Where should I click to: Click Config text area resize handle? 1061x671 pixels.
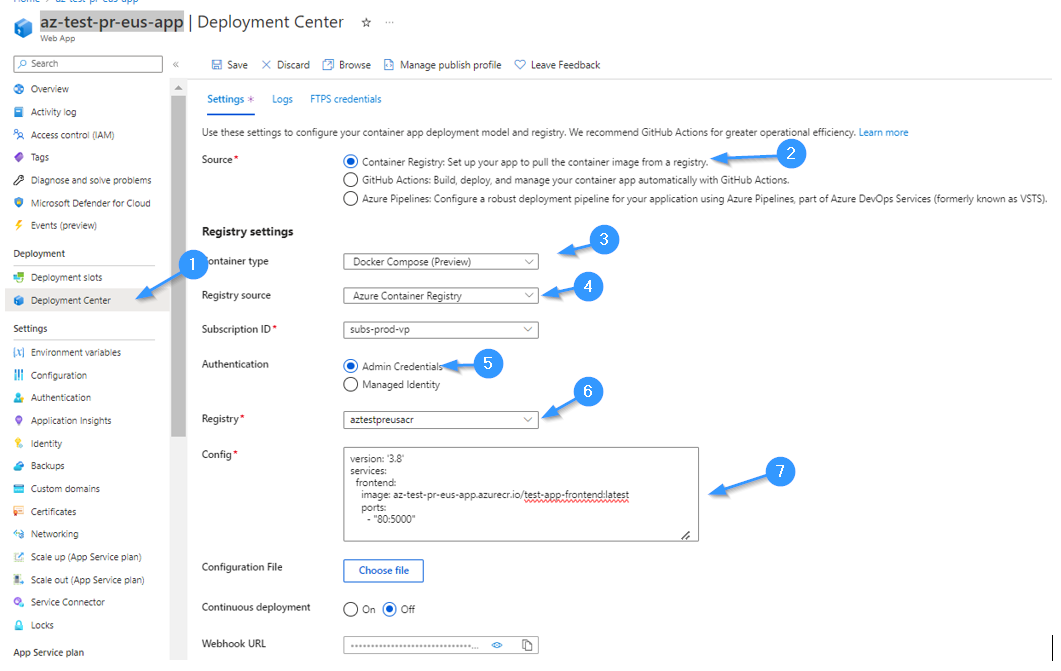click(x=685, y=535)
